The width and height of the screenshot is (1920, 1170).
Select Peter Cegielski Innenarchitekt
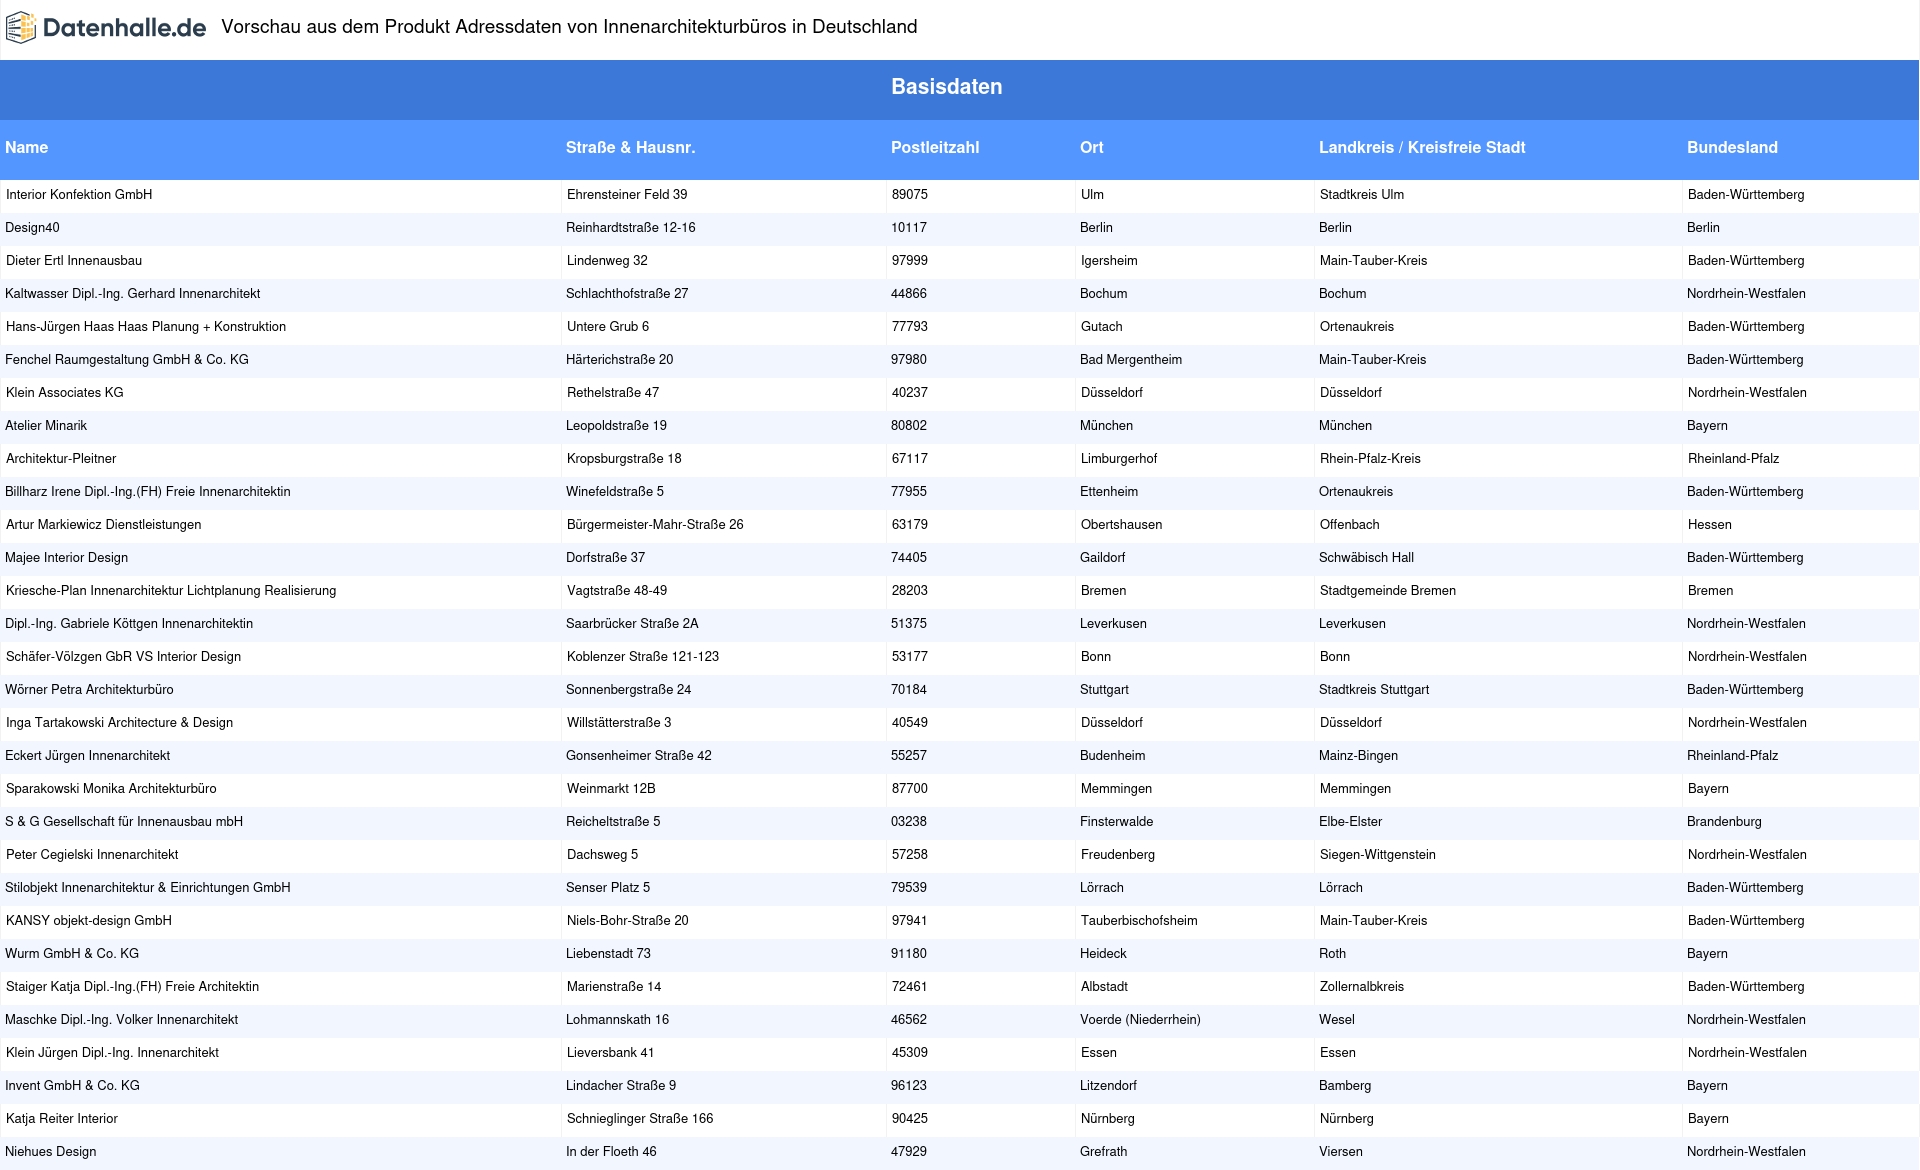92,855
